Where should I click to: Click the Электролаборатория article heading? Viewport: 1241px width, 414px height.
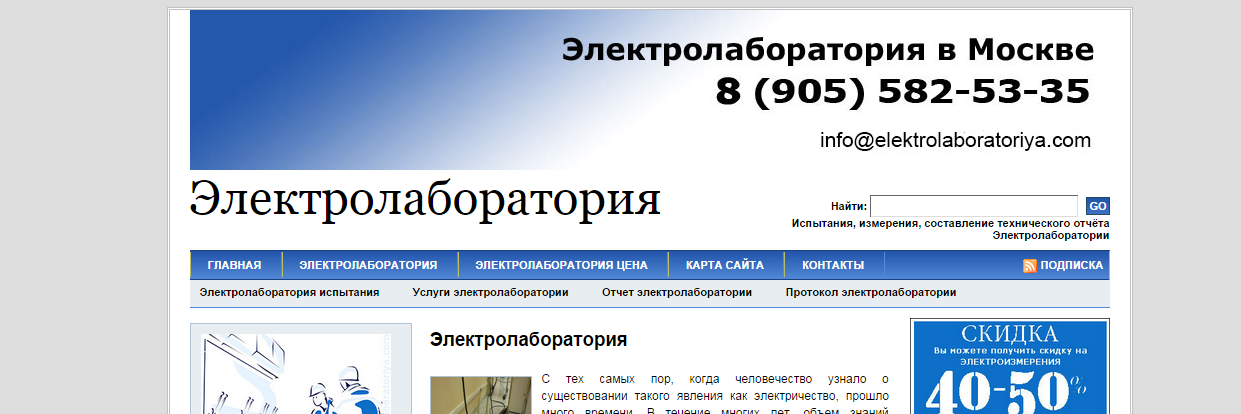[528, 340]
